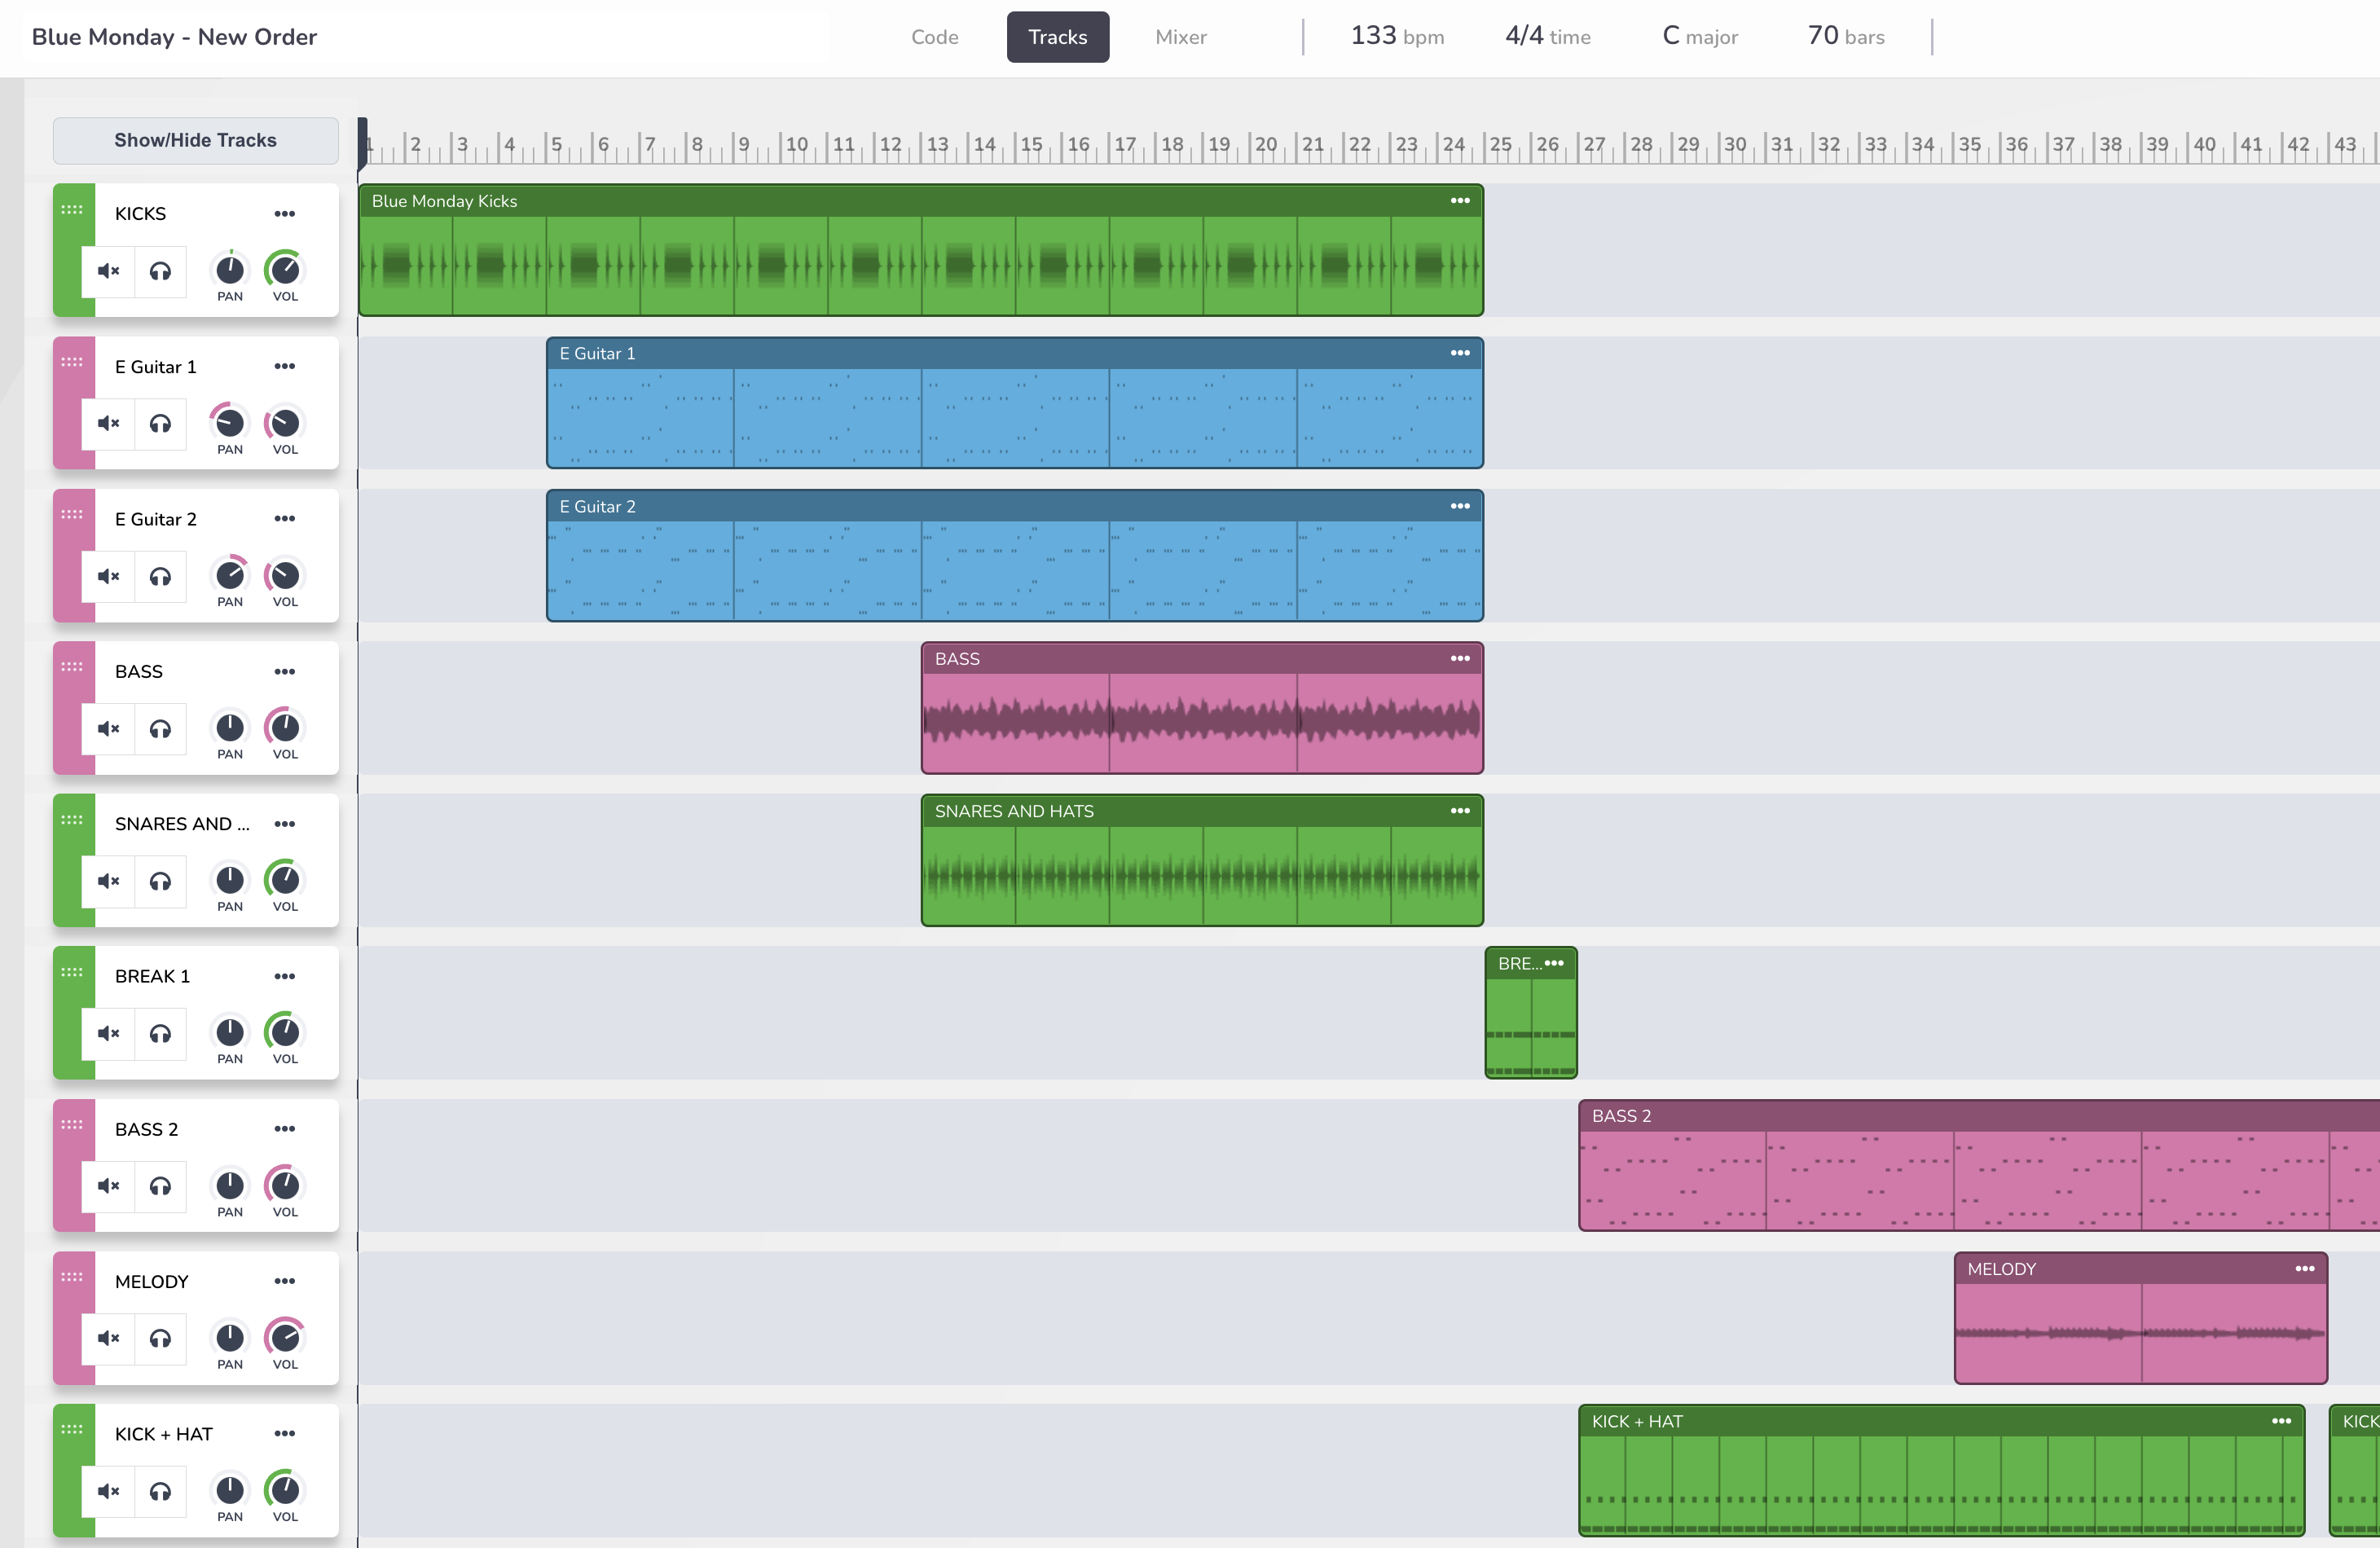Open Blue Monday Kicks clip options menu
Screen dimensions: 2380x1548
tap(1460, 201)
